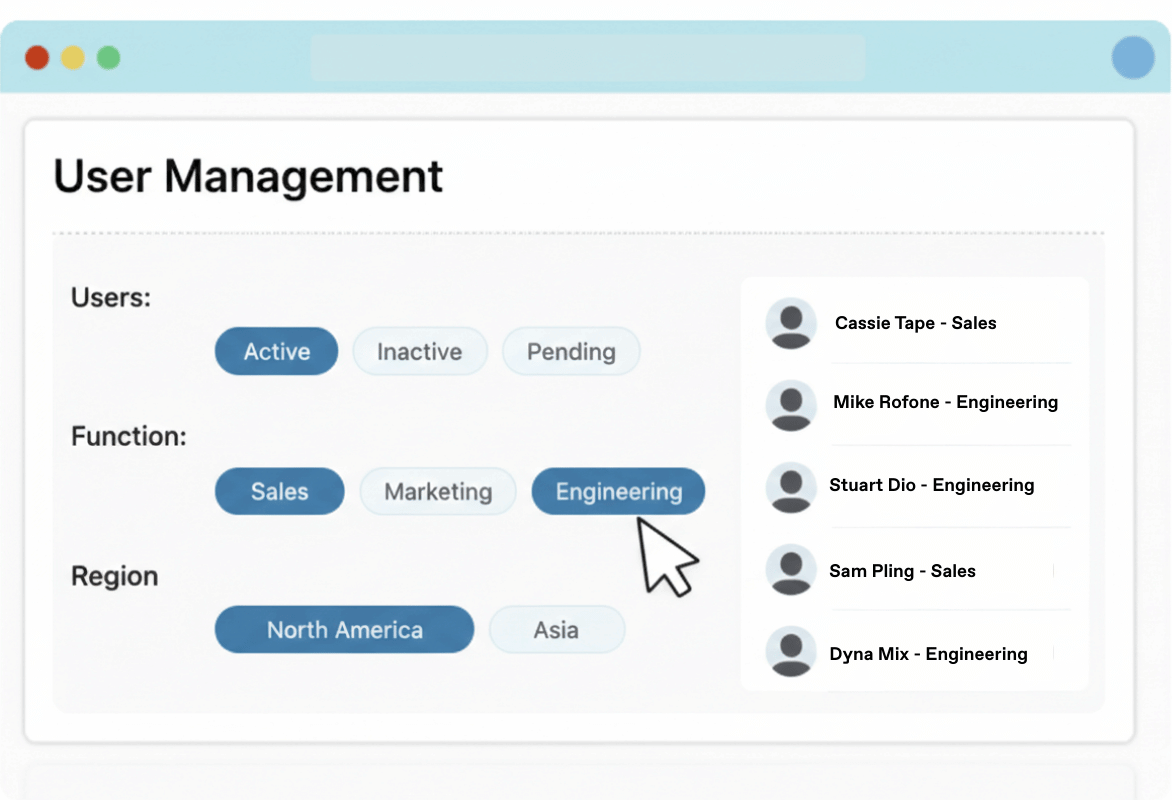Click Sam Pling's avatar icon

[791, 569]
